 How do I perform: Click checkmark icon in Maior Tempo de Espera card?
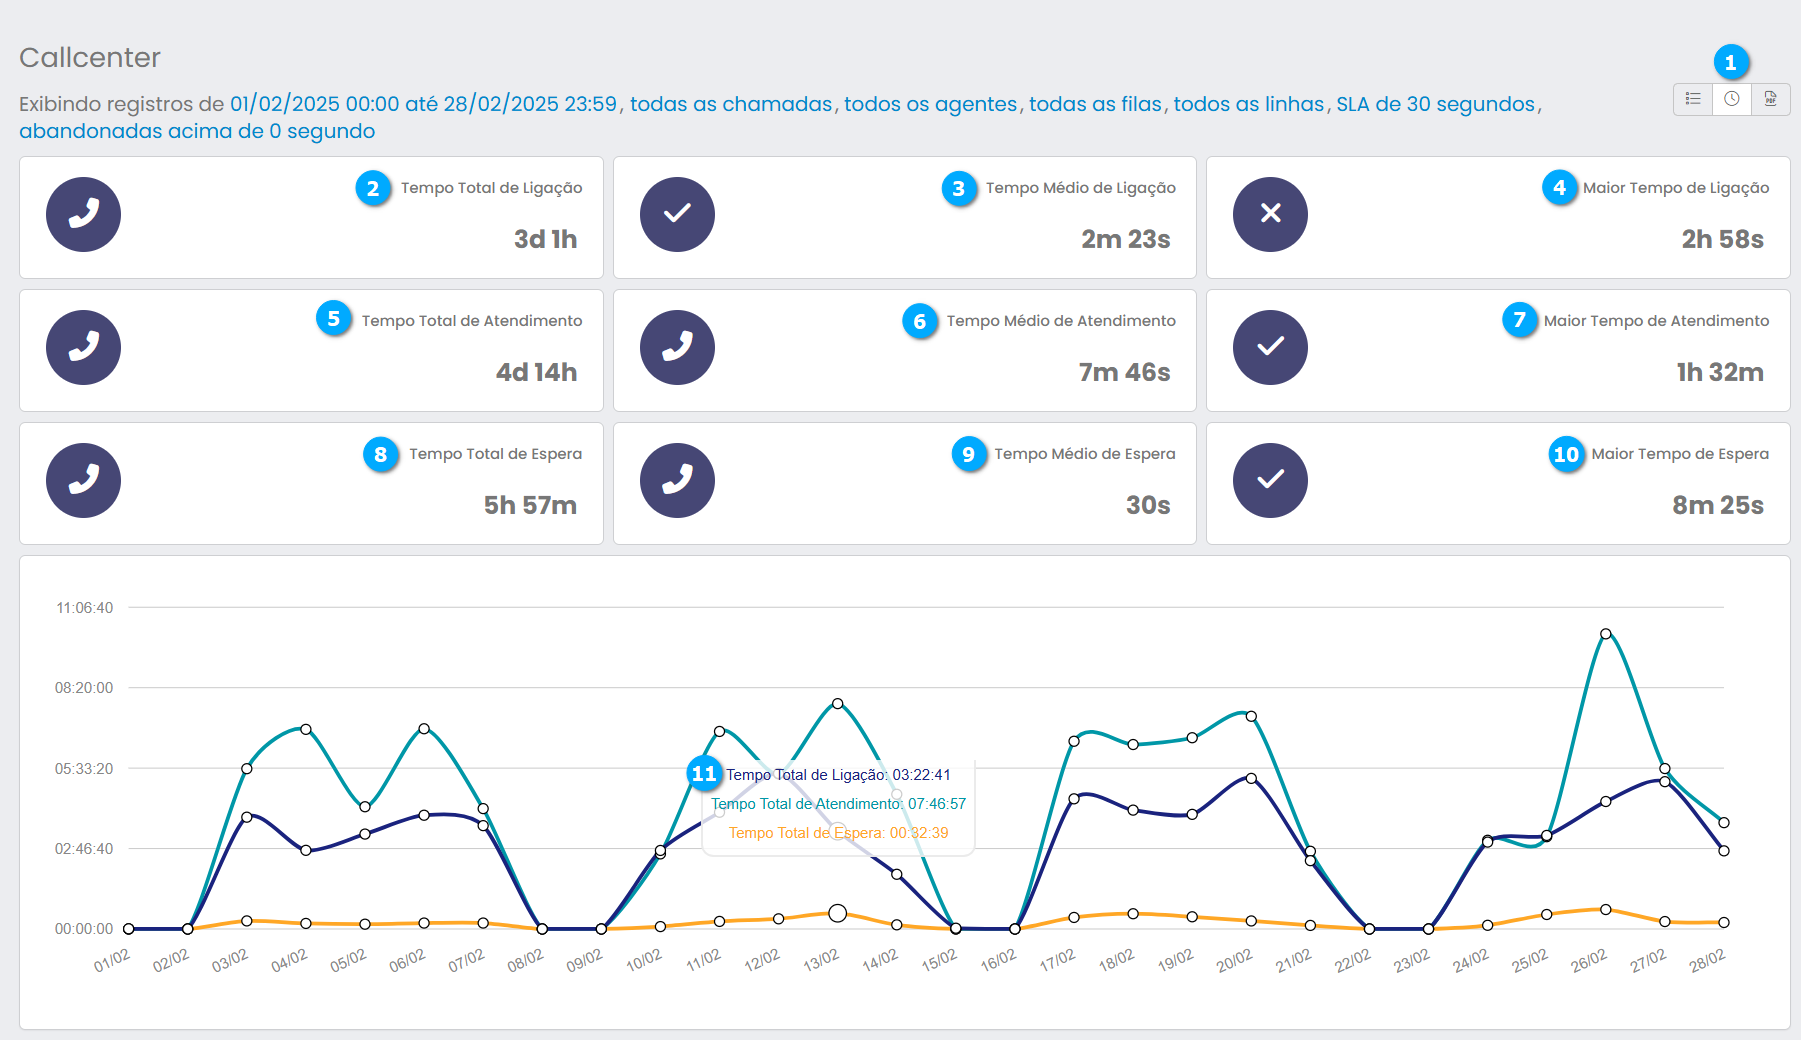click(1270, 480)
